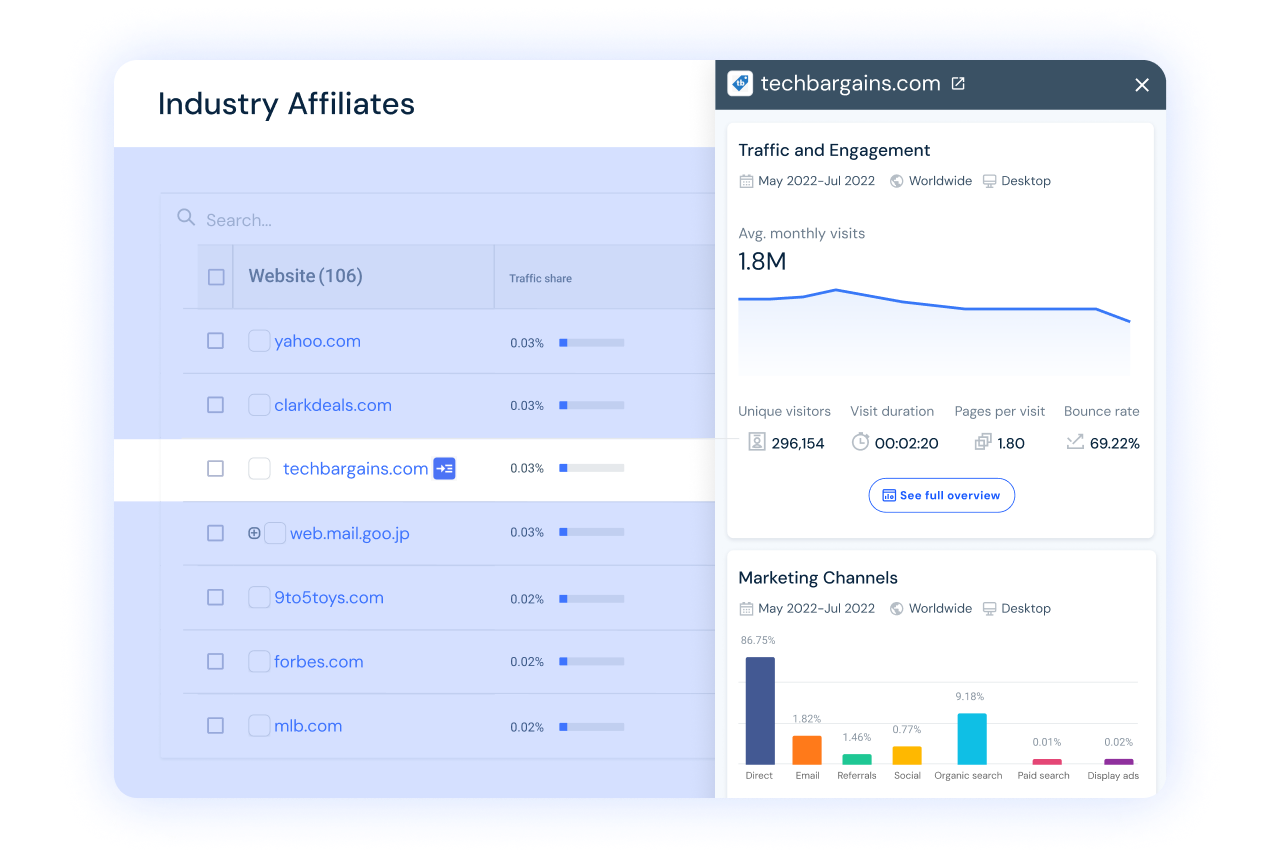This screenshot has width=1280, height=856.
Task: Click the Paid search bar in chart
Action: coord(1047,762)
